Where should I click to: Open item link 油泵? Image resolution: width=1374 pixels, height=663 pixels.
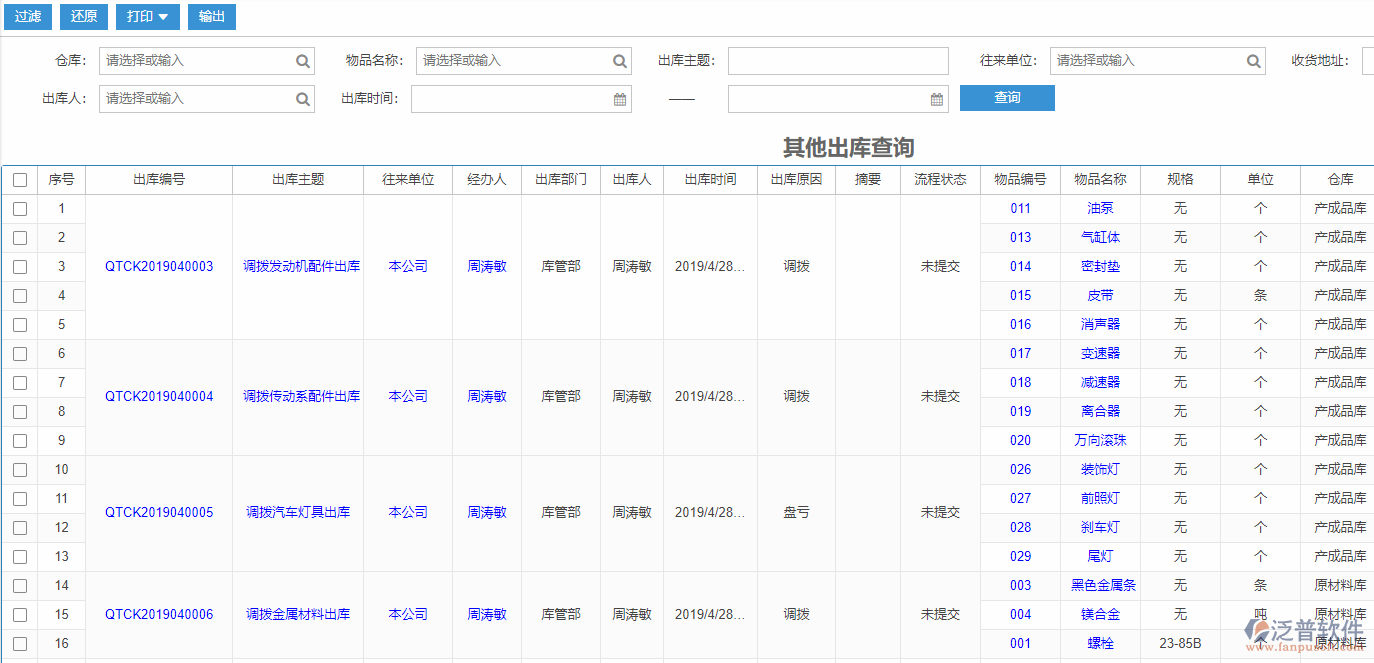tap(1099, 208)
